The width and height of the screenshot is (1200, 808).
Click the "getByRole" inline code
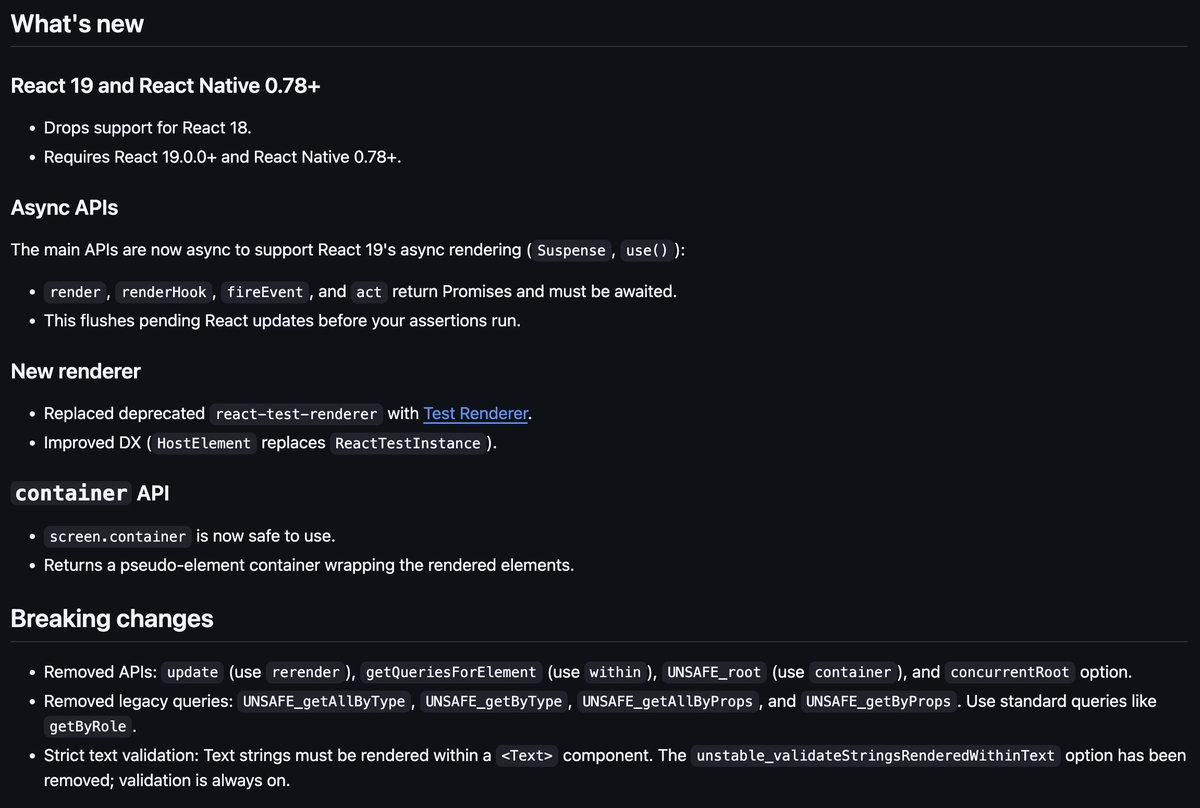click(88, 727)
